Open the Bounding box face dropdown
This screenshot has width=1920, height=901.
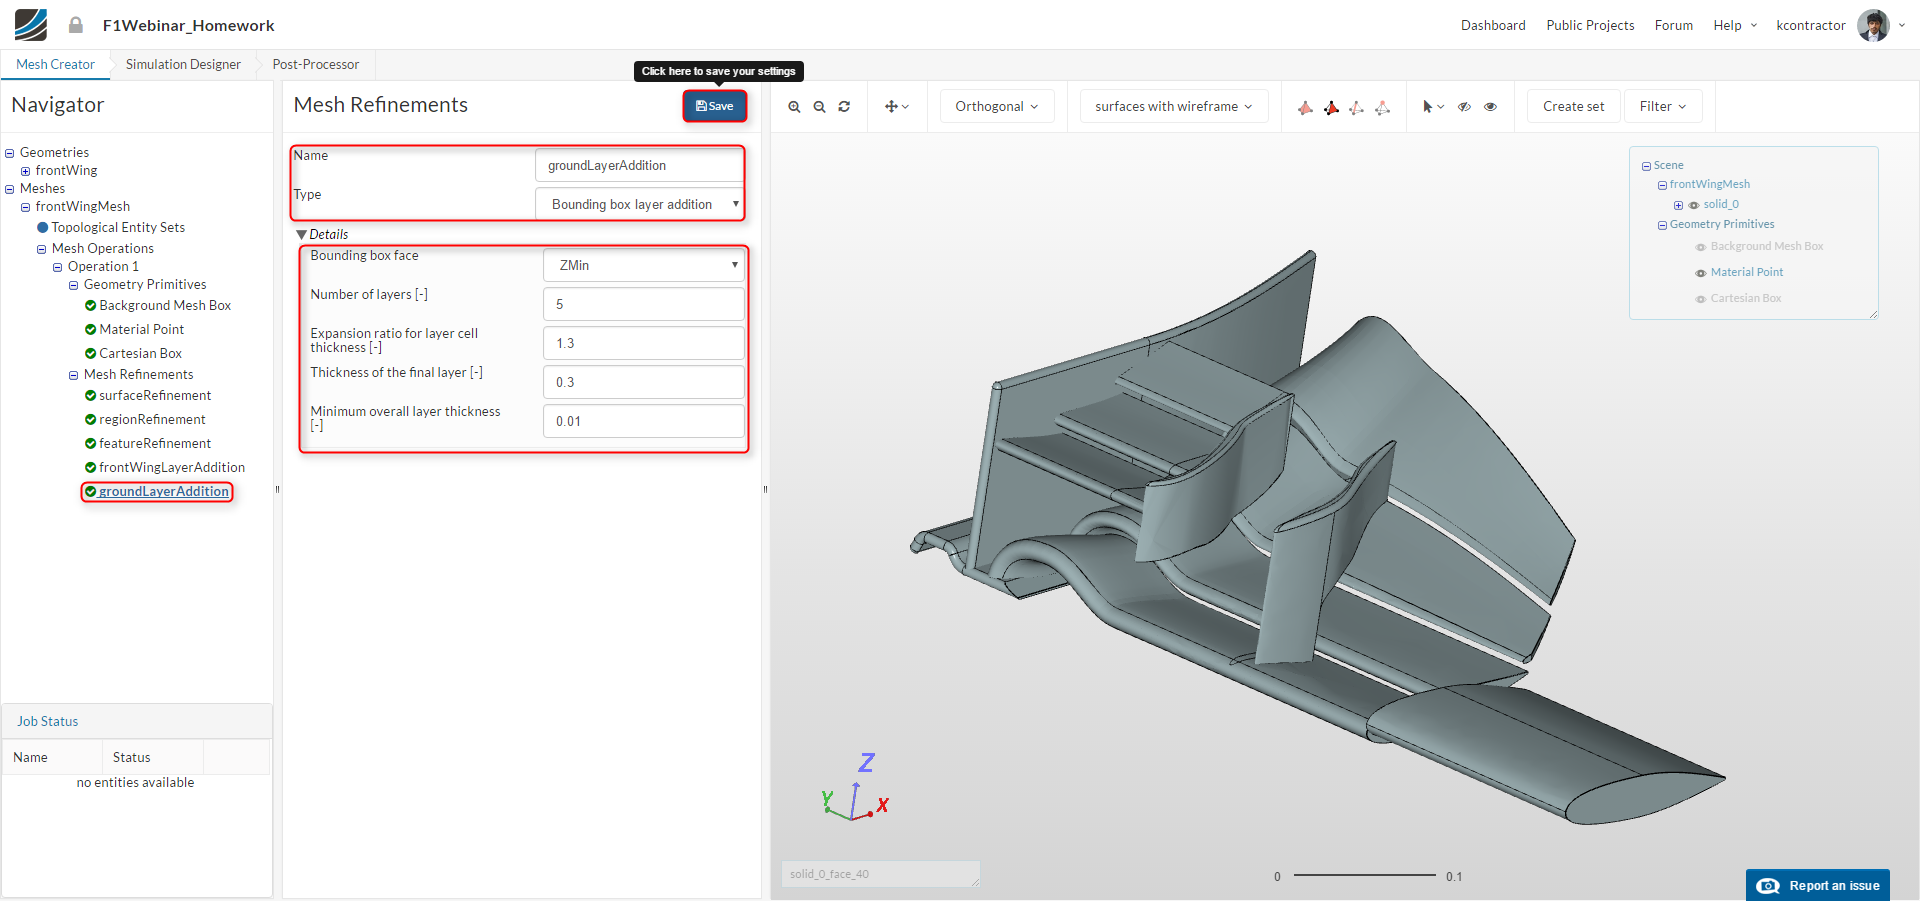[644, 265]
